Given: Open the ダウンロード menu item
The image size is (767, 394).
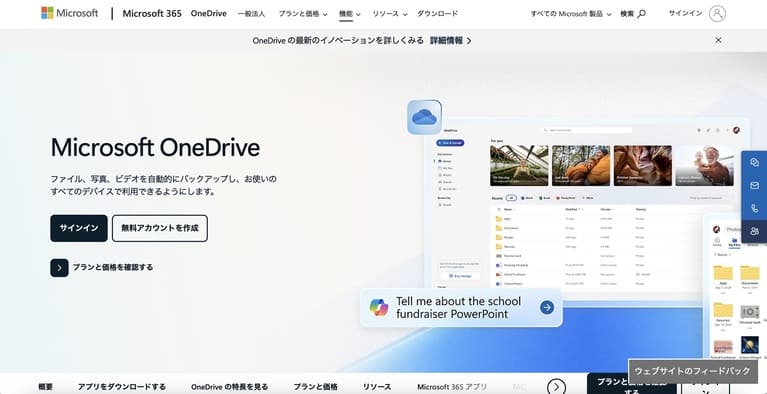Looking at the screenshot, I should click(x=437, y=14).
